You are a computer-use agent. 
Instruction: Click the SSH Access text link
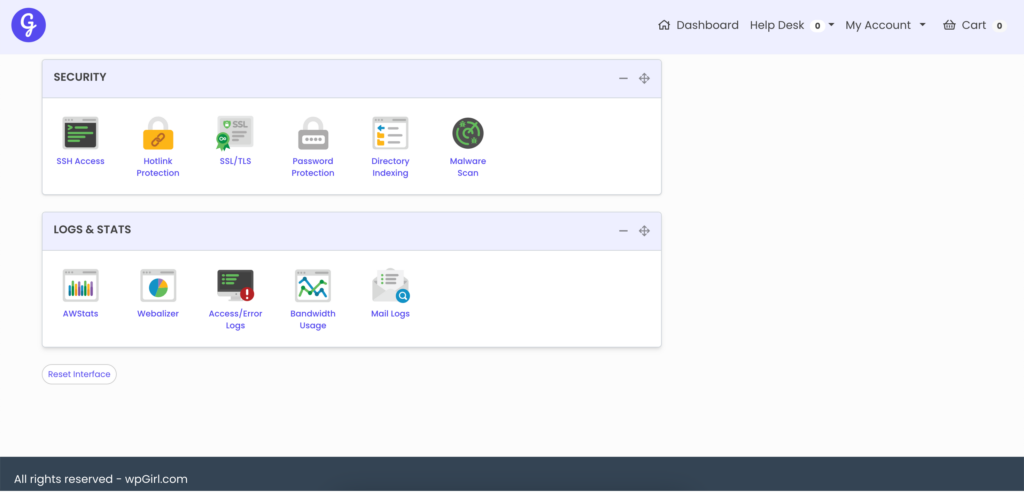[80, 161]
